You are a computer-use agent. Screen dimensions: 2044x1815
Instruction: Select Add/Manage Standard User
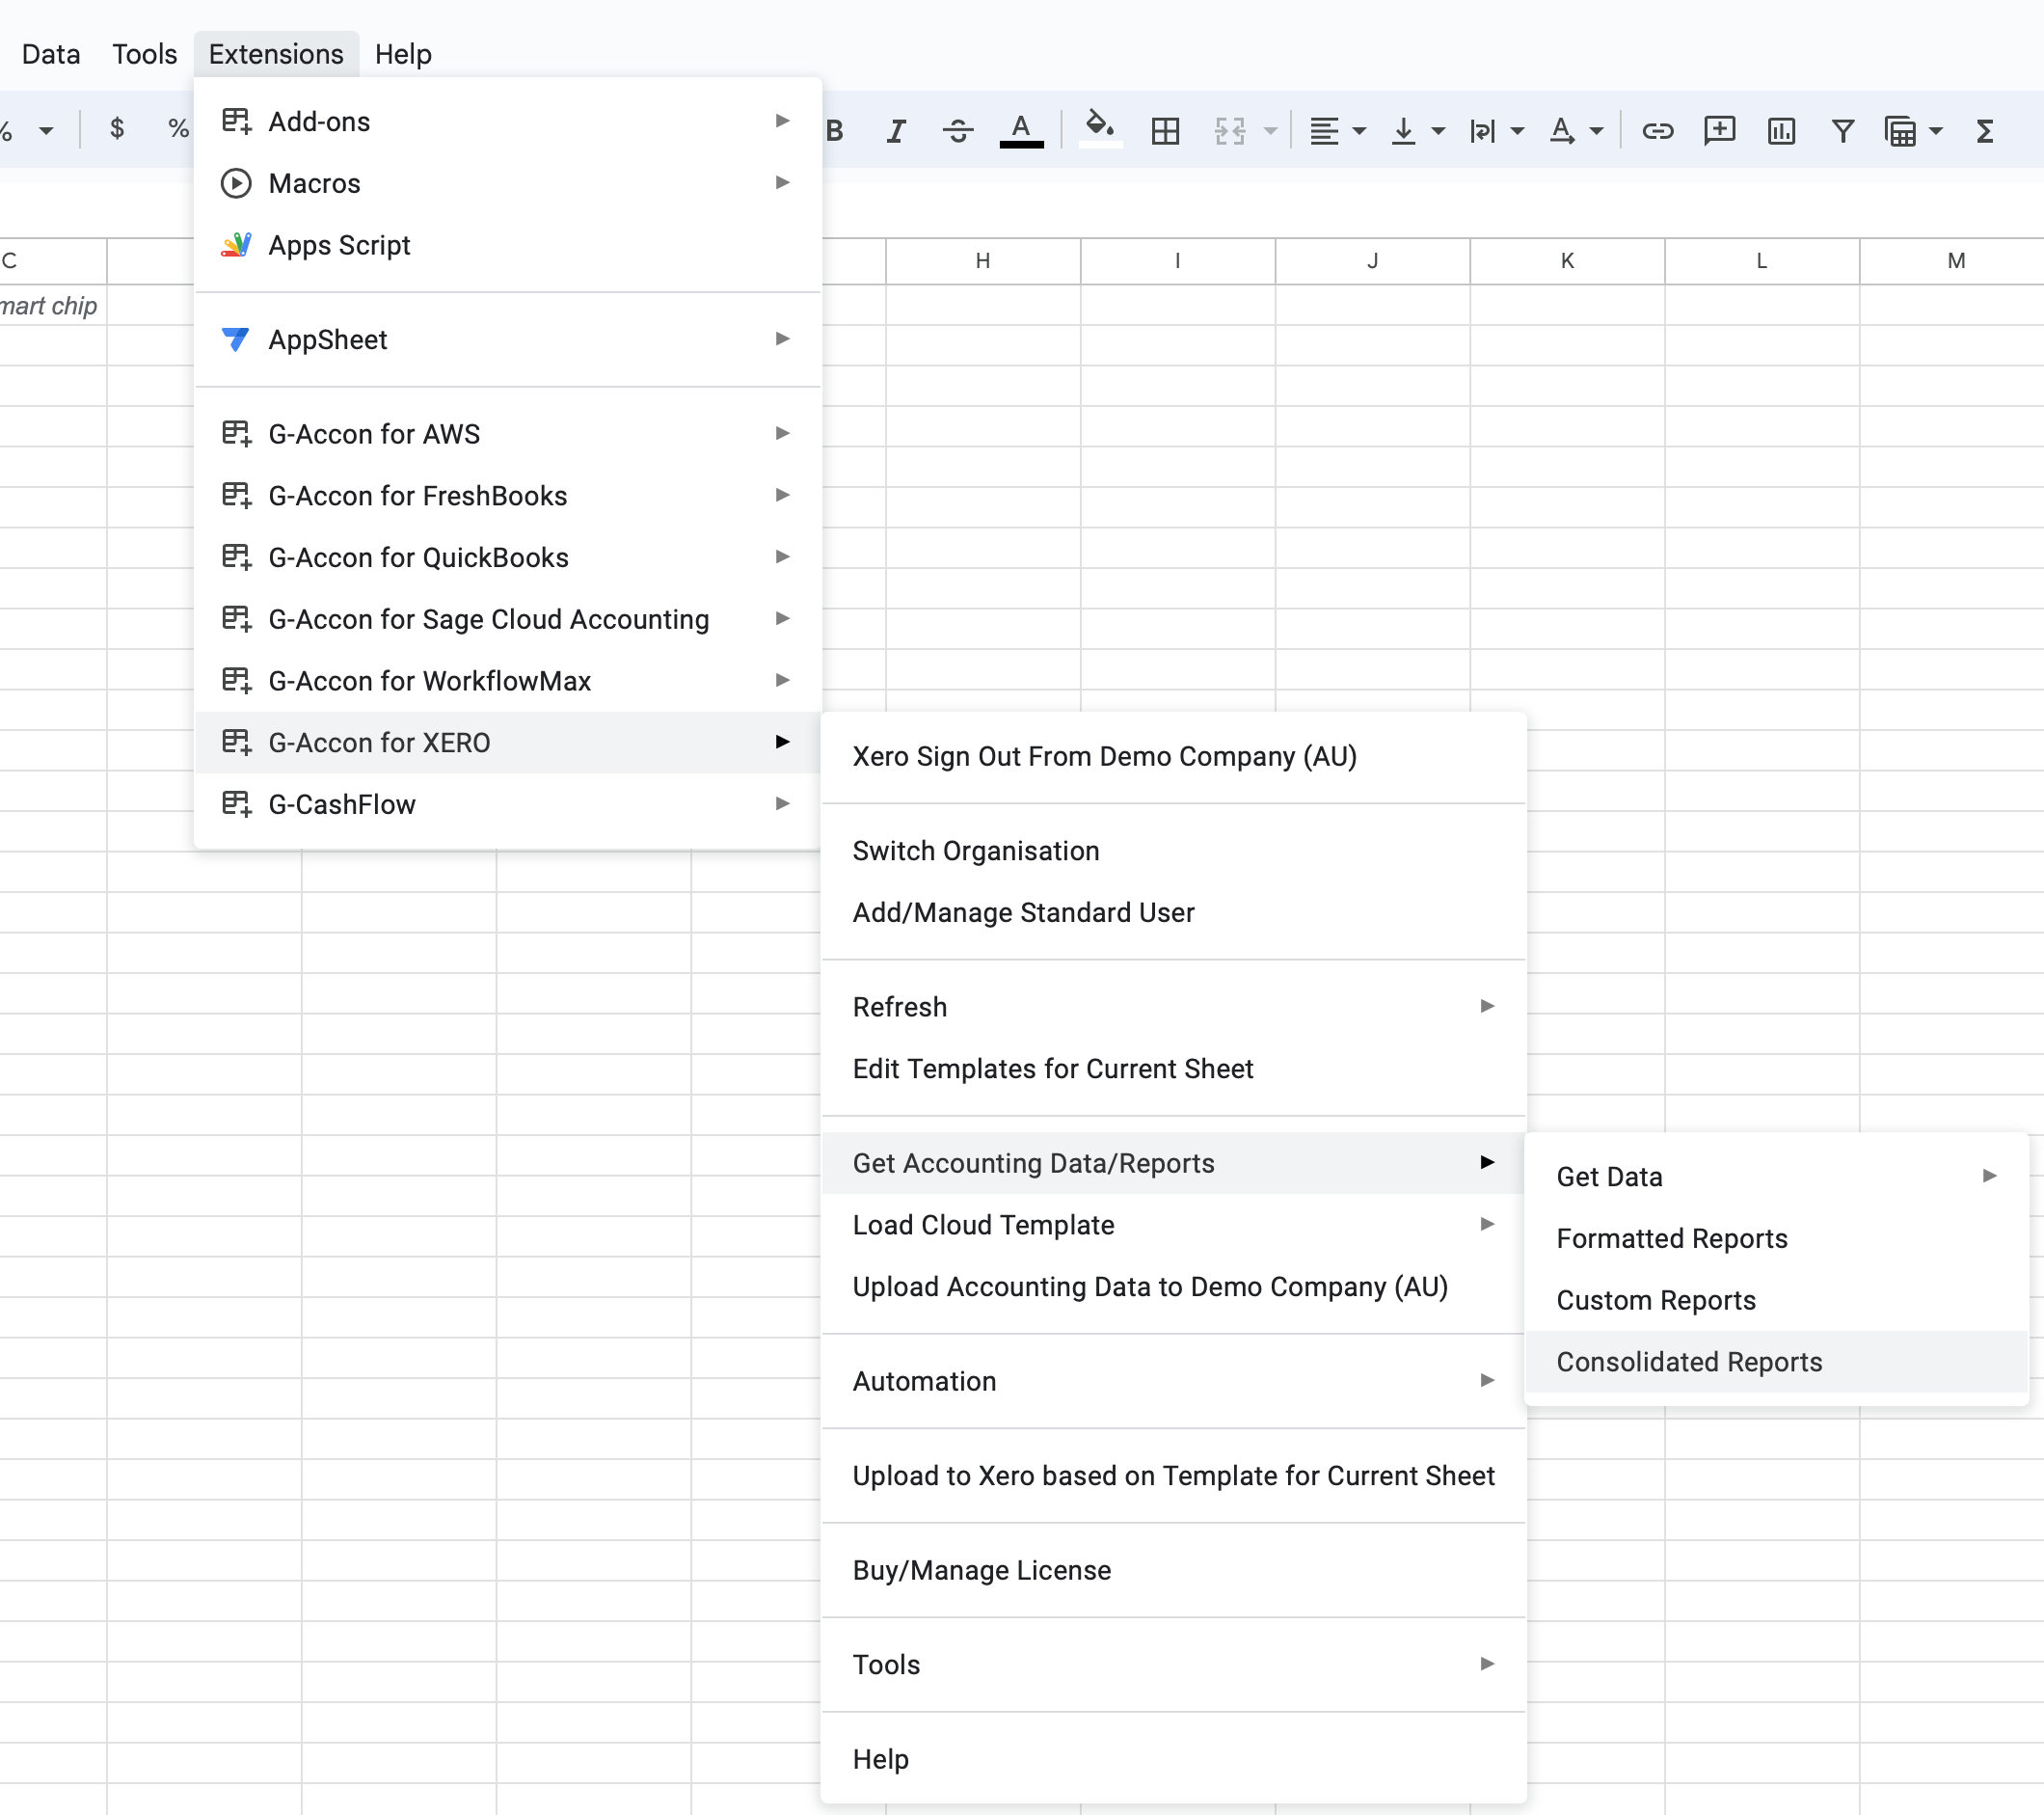(x=1174, y=913)
